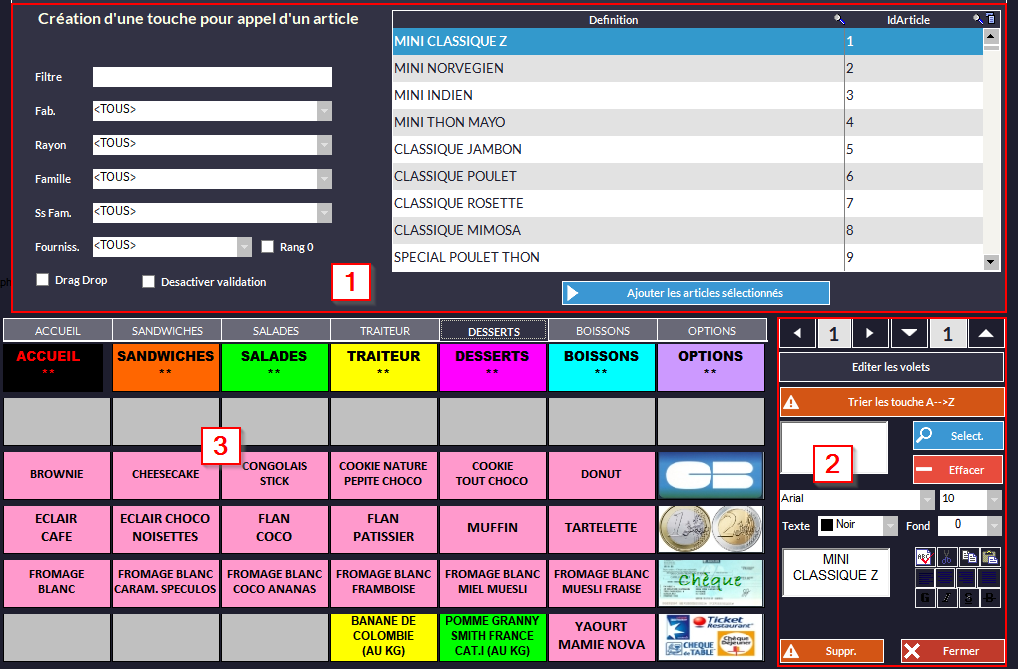Click the search magnifier in Definition column header
This screenshot has width=1018, height=669.
point(838,19)
